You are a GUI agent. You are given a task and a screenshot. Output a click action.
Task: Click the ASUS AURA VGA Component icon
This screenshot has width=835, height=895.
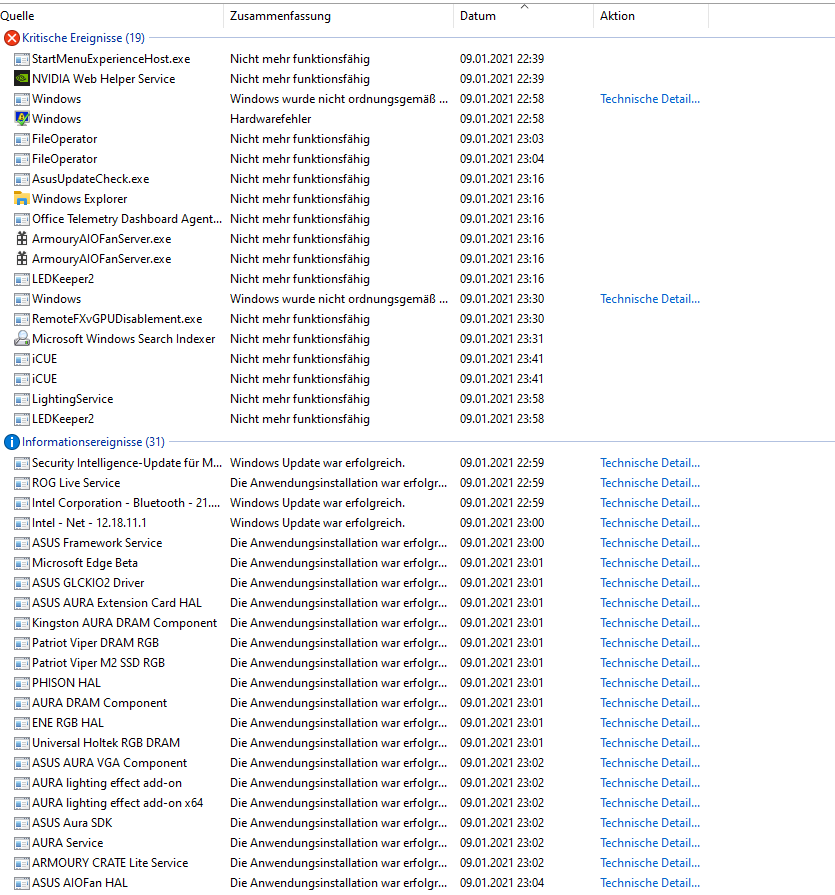tap(22, 763)
